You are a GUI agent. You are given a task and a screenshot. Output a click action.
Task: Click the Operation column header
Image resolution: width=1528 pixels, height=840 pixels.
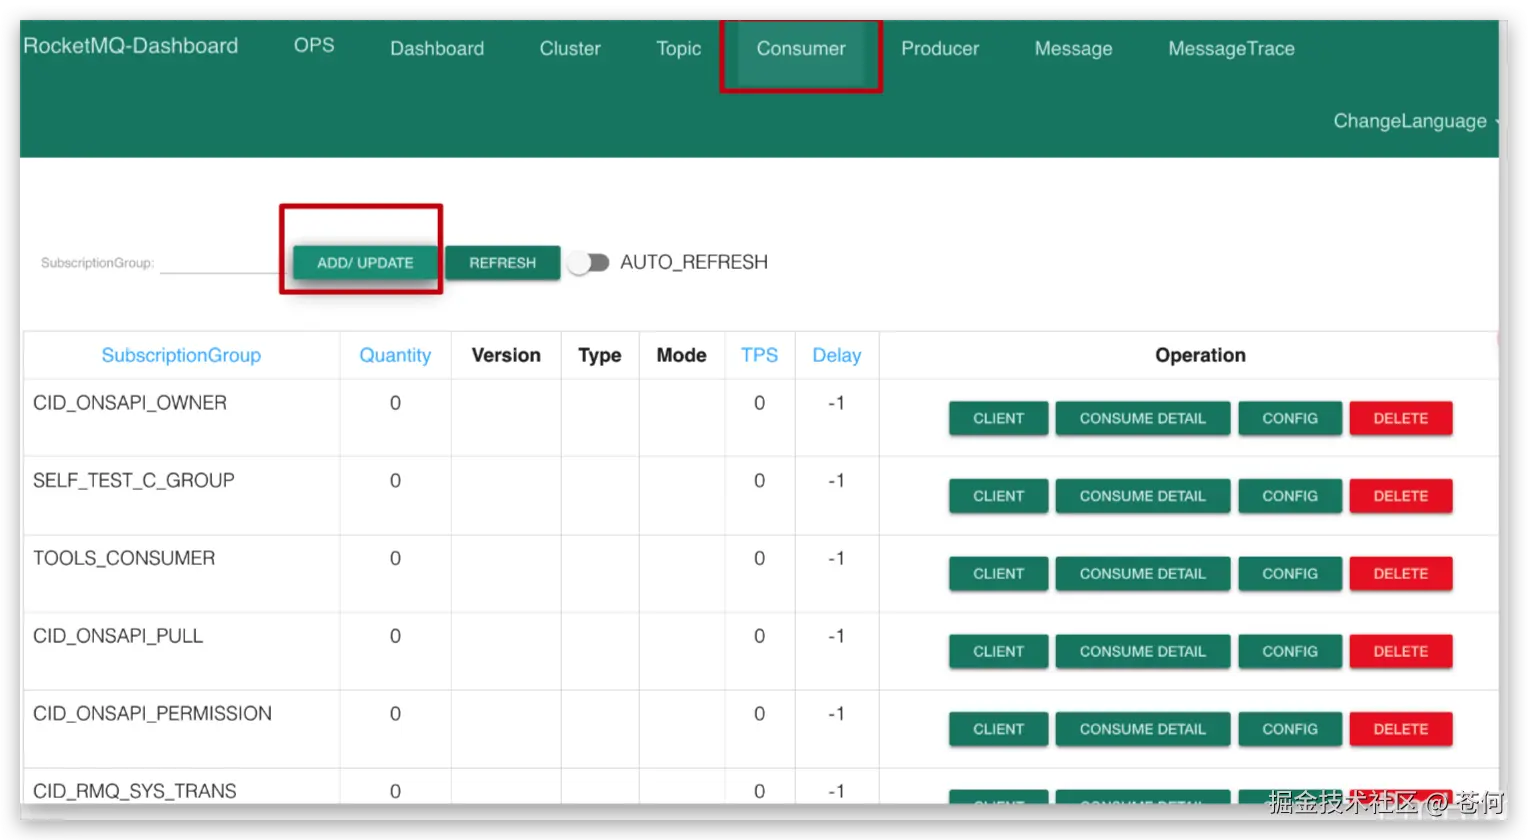[x=1200, y=355]
